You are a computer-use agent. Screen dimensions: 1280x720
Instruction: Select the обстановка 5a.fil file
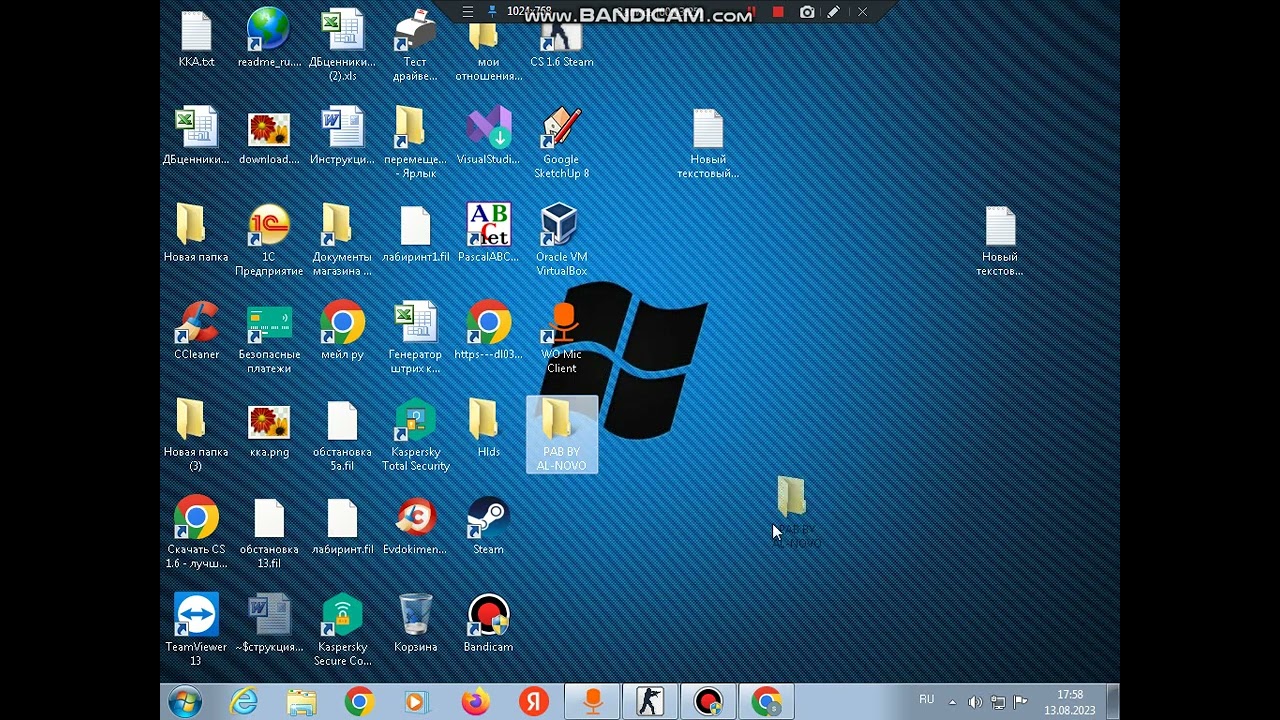[342, 436]
